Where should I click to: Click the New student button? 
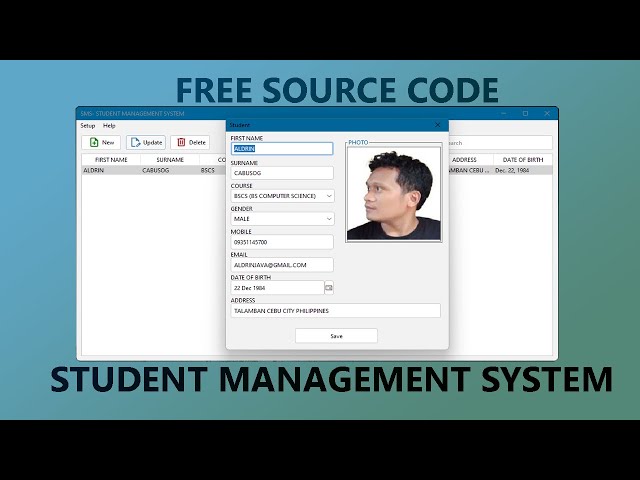coord(101,142)
